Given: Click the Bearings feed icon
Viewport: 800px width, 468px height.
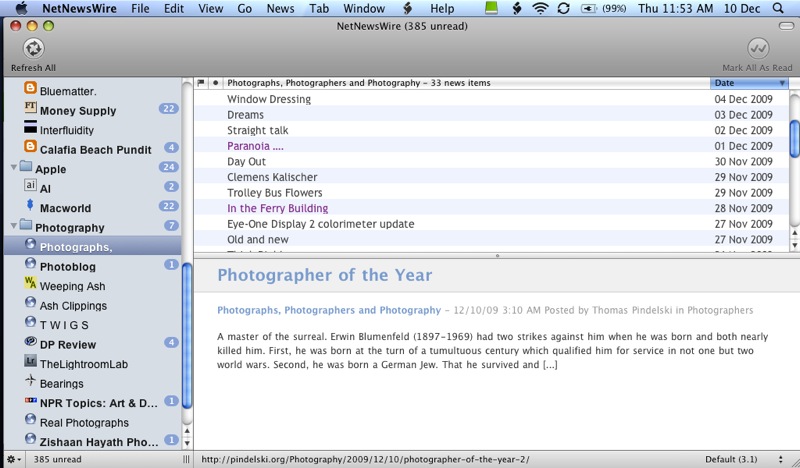Looking at the screenshot, I should point(31,380).
